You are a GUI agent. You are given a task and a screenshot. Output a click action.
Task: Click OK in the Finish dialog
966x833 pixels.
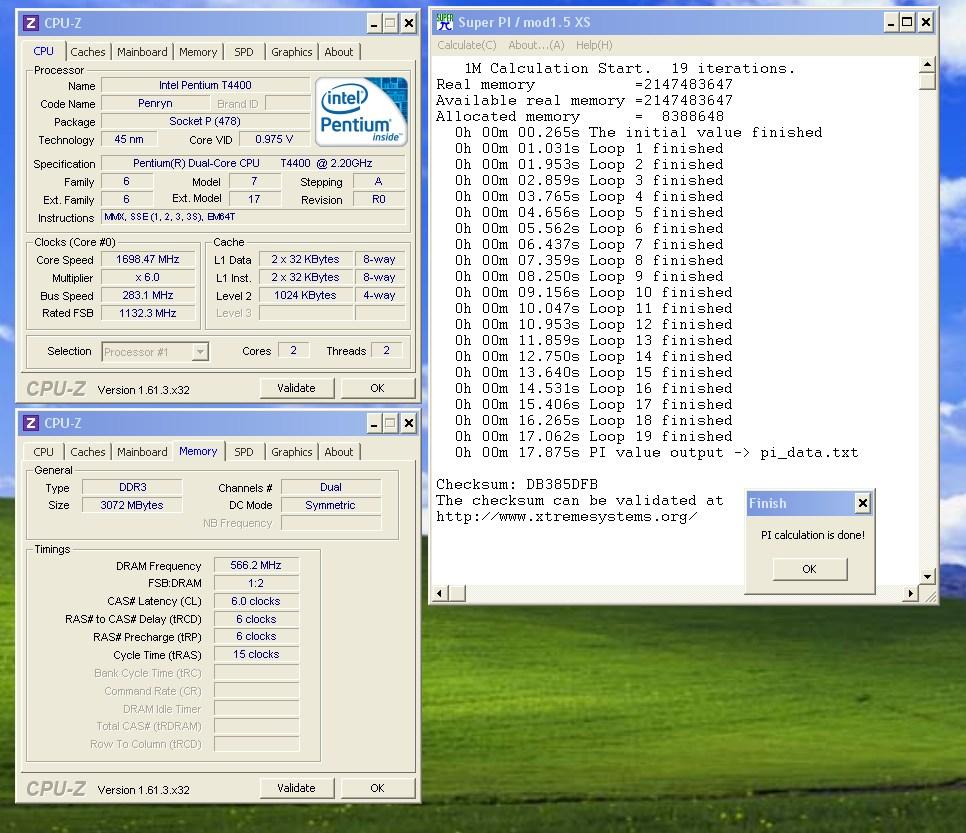click(810, 569)
